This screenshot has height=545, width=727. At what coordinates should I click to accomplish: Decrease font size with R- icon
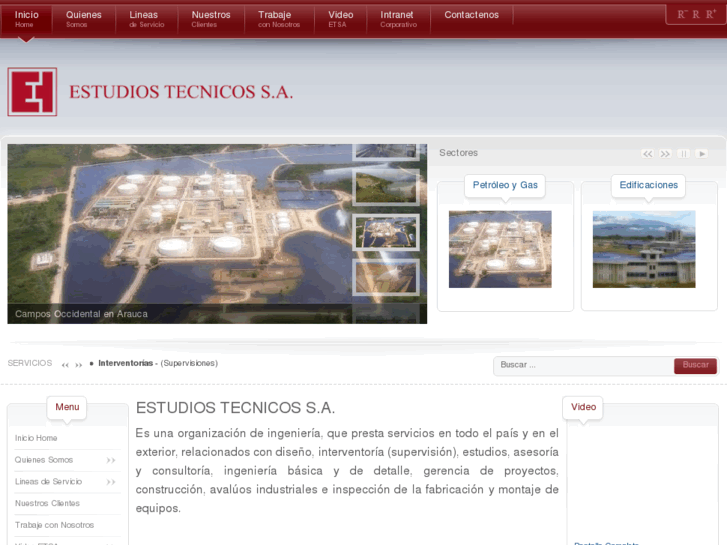[682, 14]
